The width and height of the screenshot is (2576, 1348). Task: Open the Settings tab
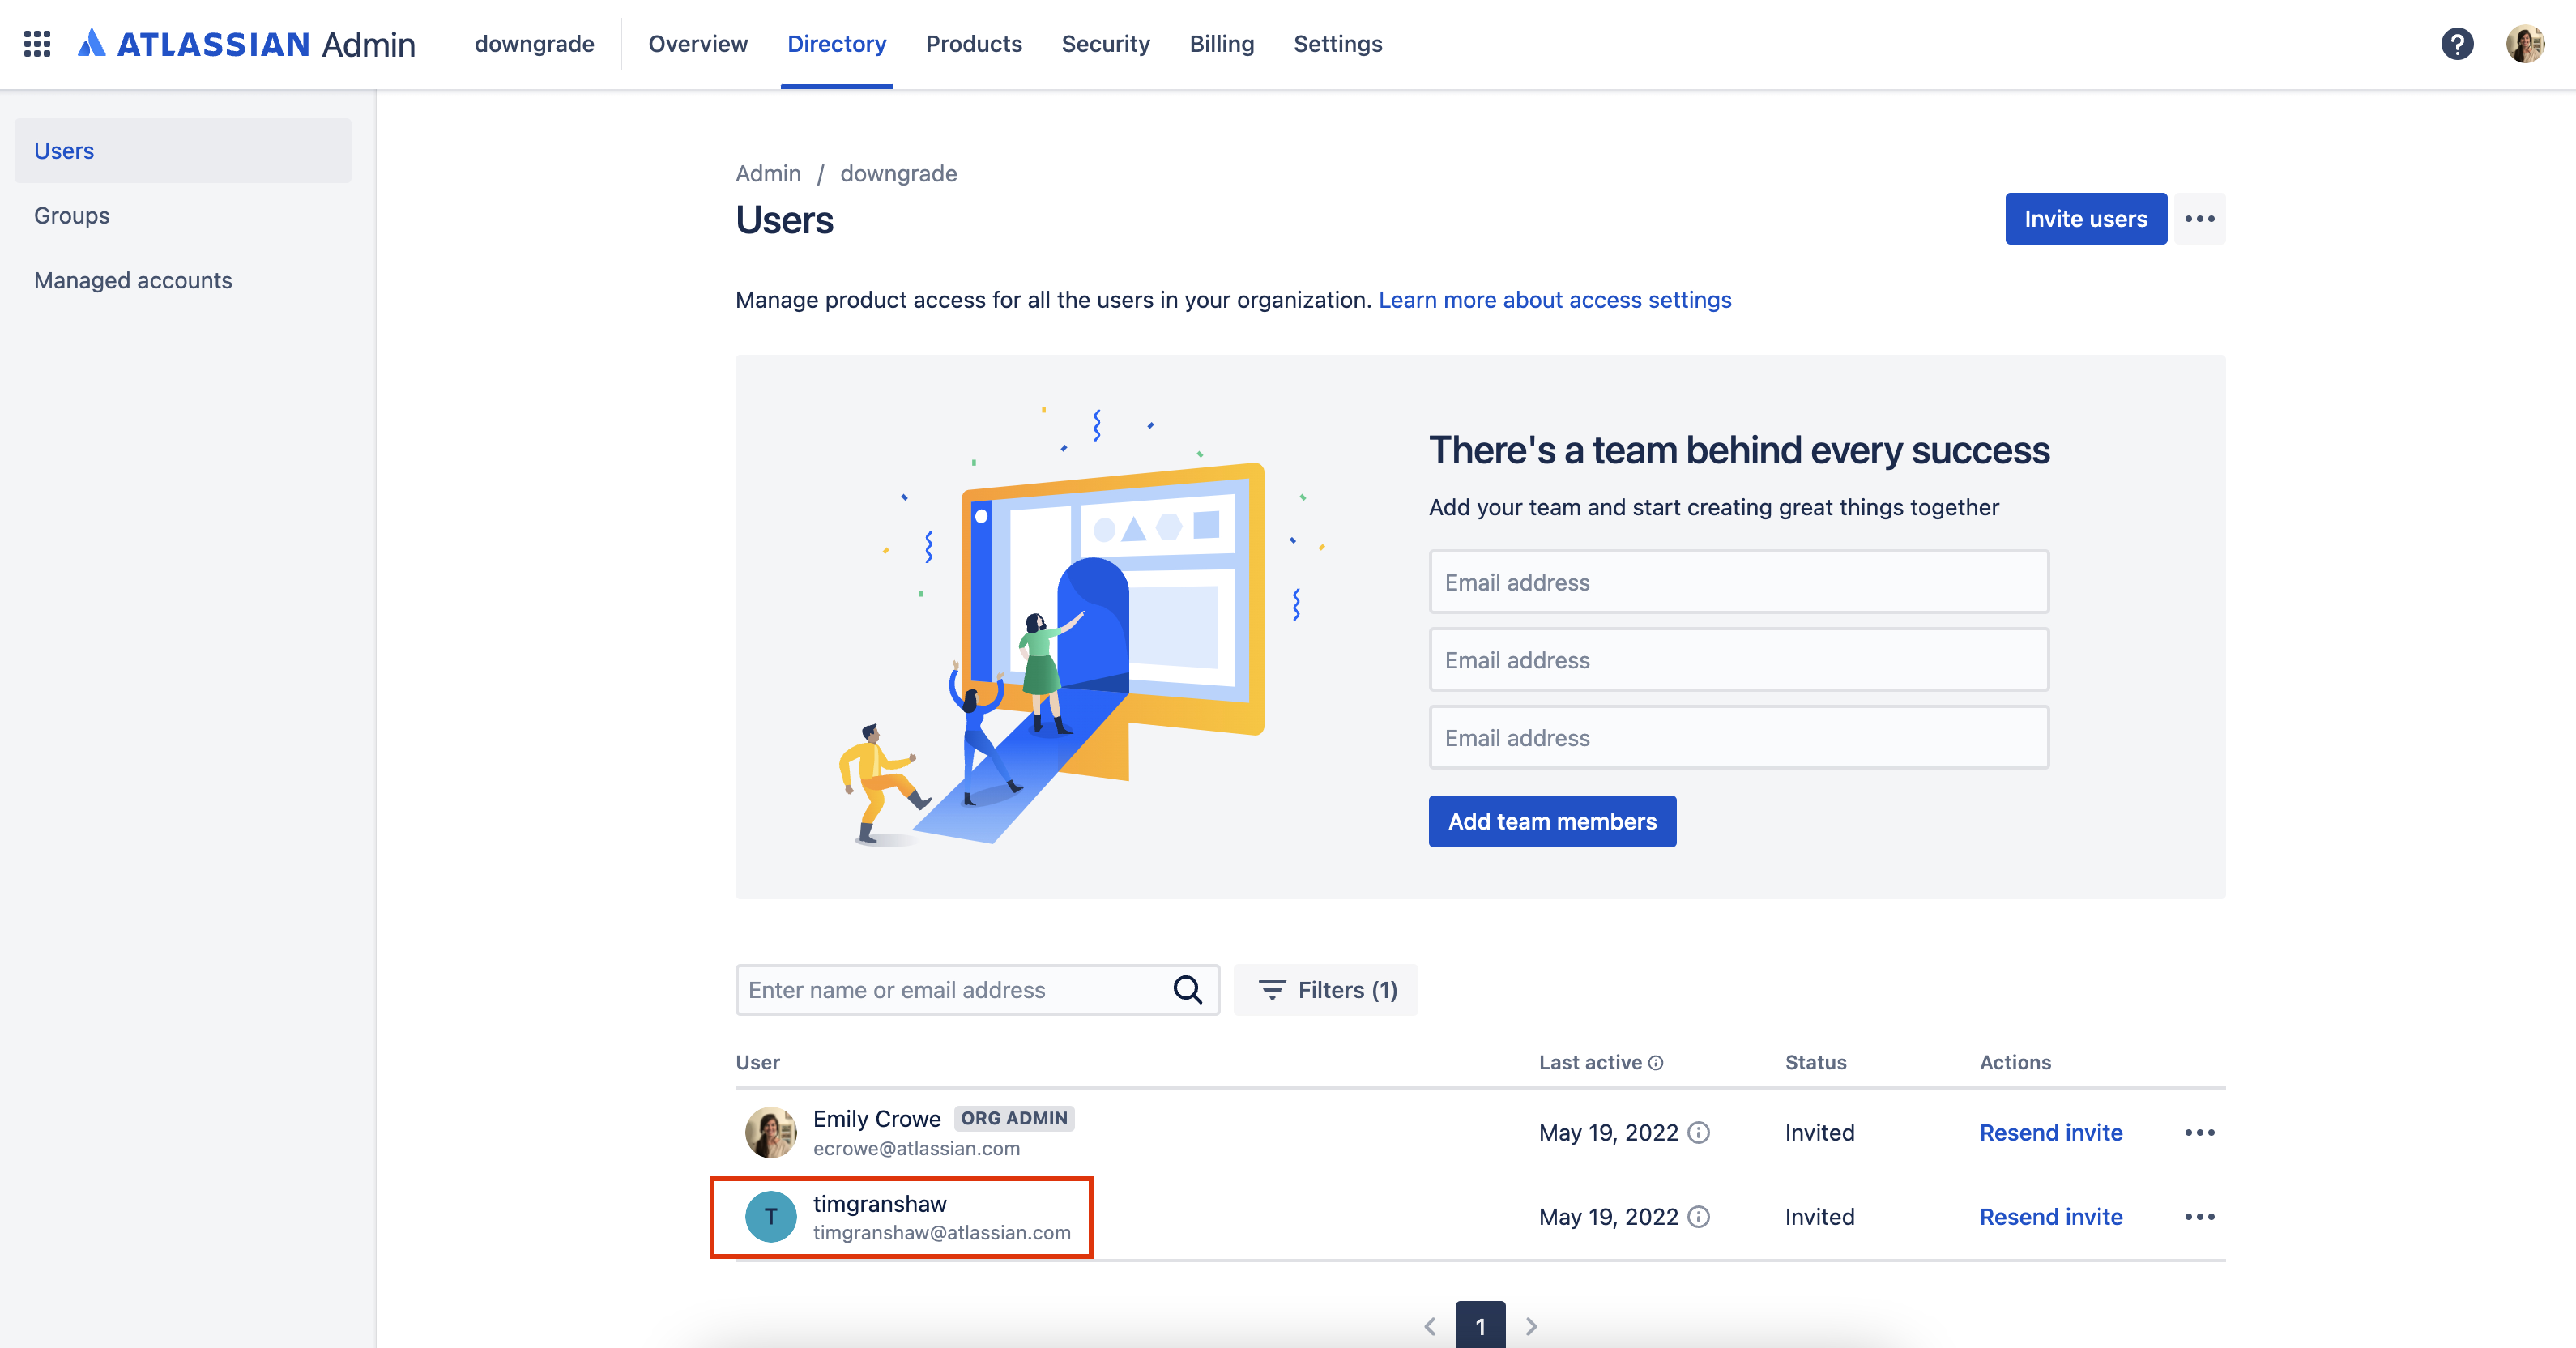tap(1337, 44)
